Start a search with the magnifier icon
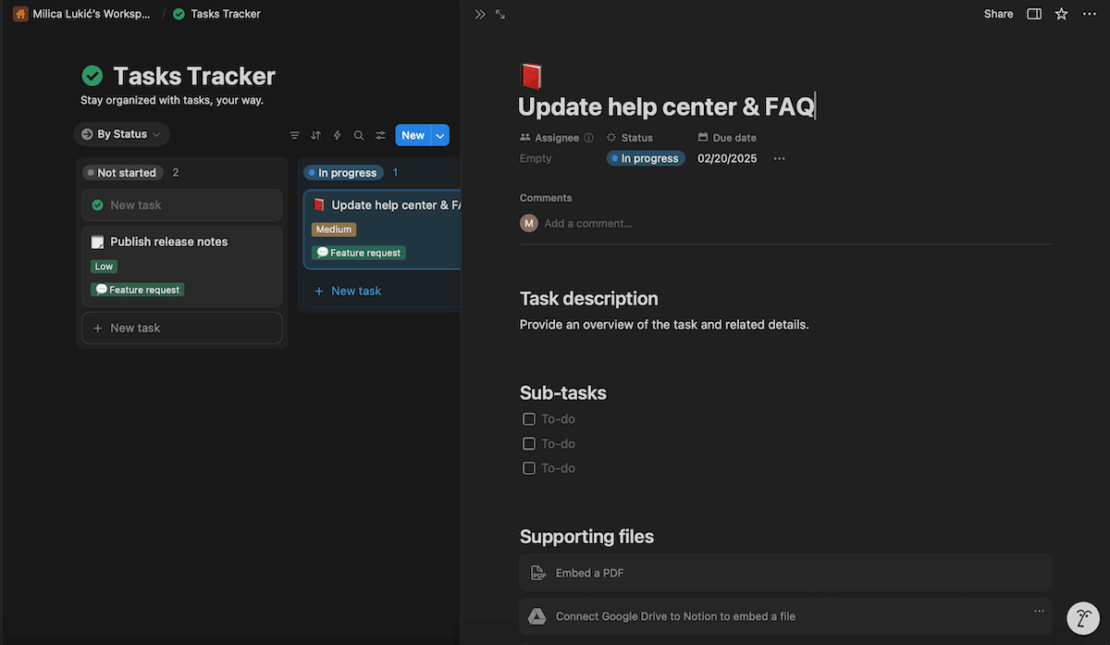The width and height of the screenshot is (1110, 645). [358, 134]
